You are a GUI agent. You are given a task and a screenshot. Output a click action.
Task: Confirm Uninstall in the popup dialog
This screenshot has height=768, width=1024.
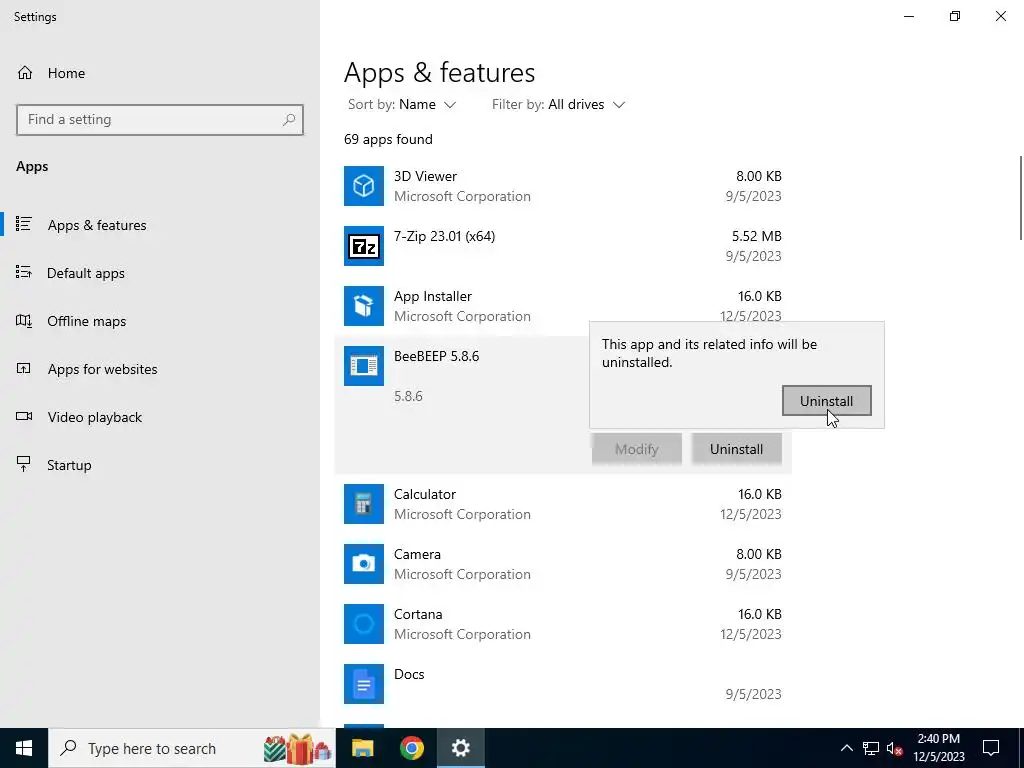(826, 400)
